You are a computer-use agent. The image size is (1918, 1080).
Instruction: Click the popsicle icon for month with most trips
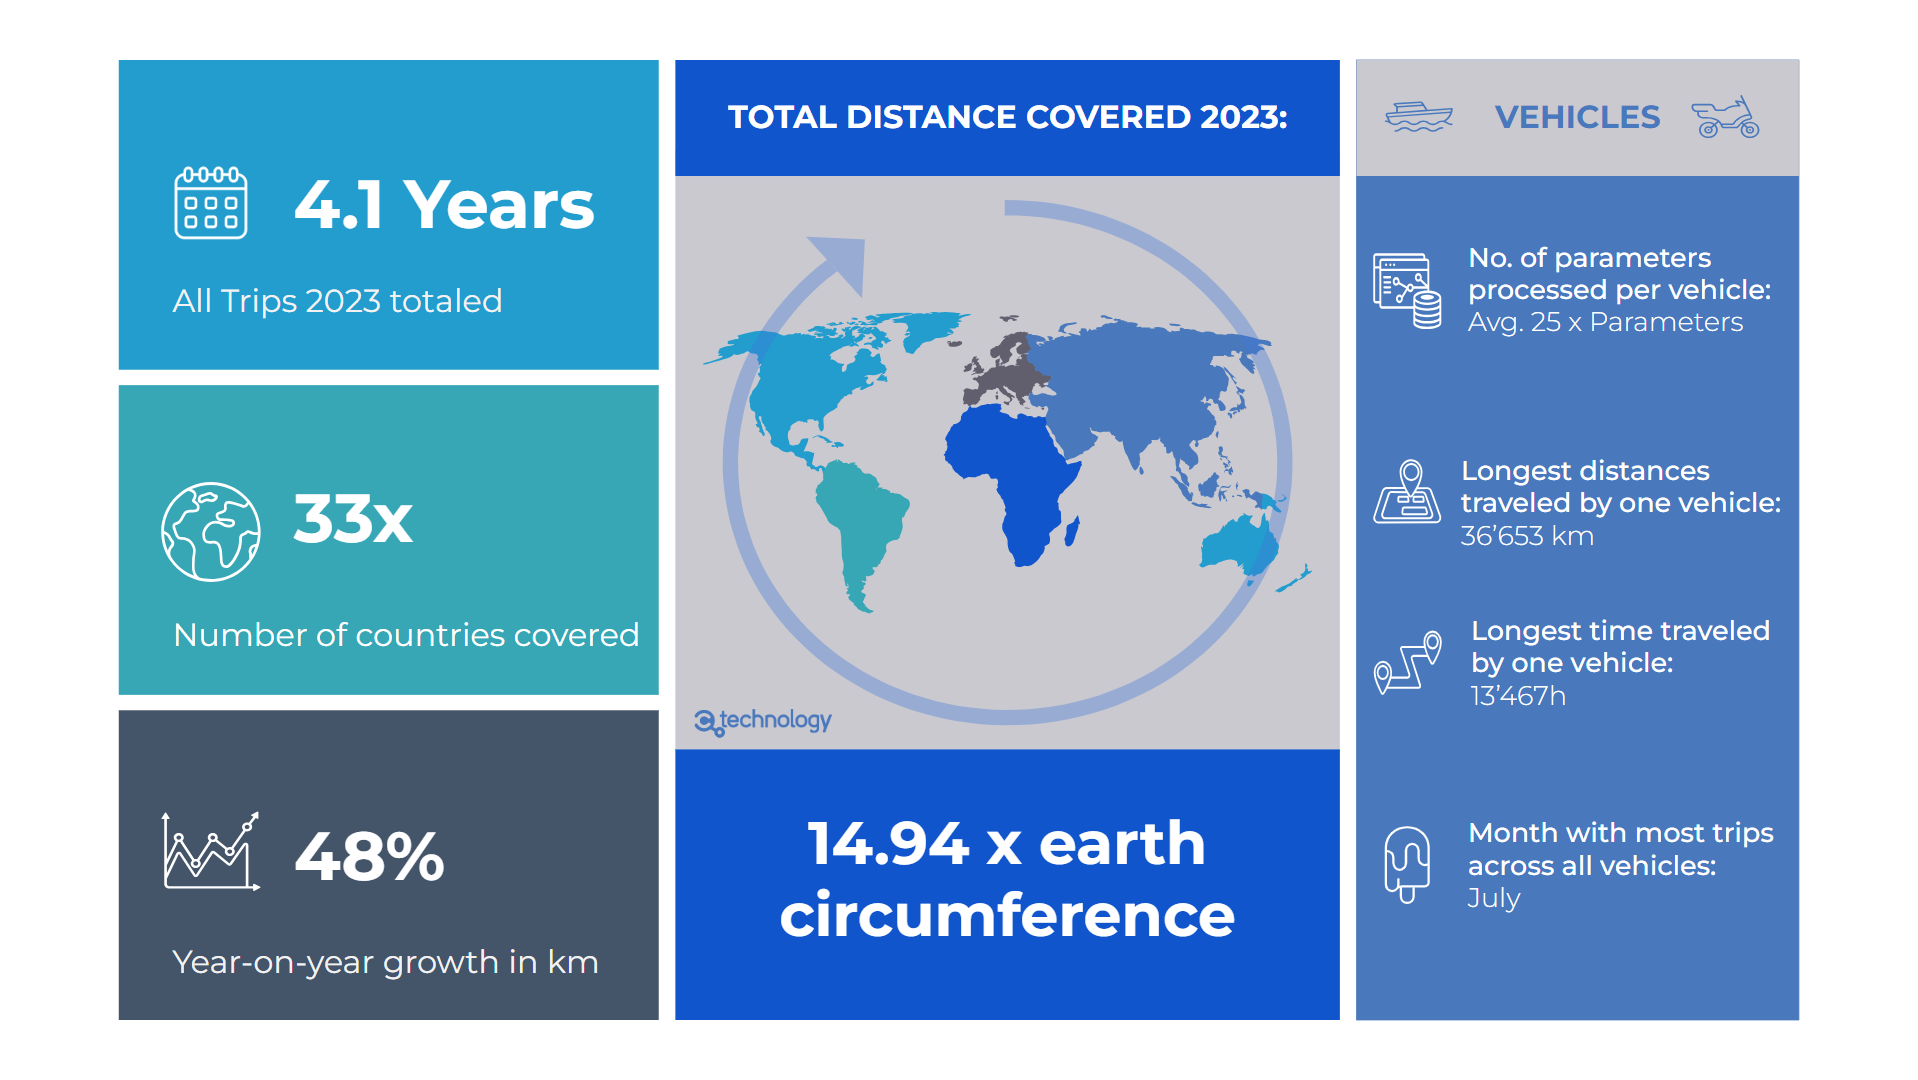[x=1407, y=864]
